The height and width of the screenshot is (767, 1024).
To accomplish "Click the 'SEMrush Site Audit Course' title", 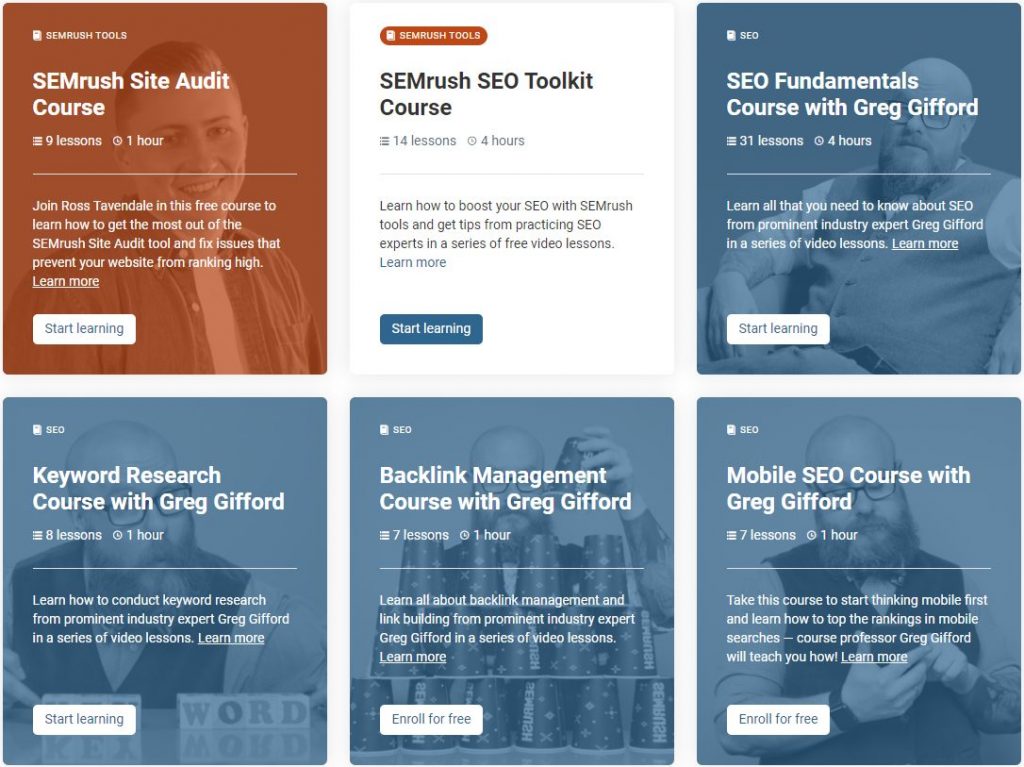I will [x=131, y=94].
